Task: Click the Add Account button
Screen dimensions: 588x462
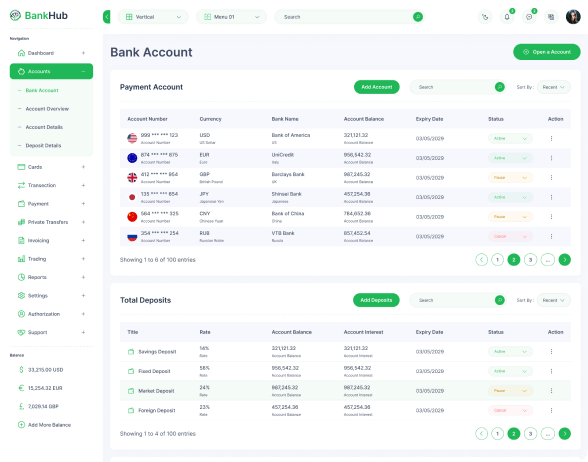Action: [376, 87]
